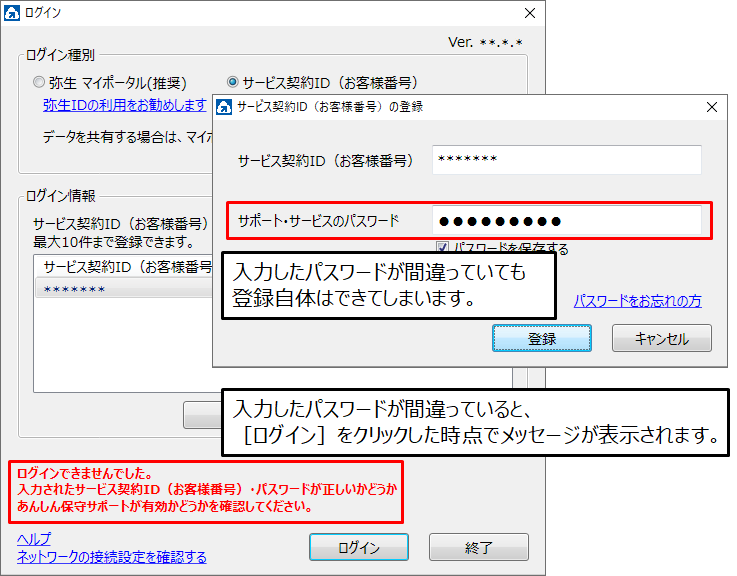Click the app icon in the registration dialog title bar
737x576 pixels.
pyautogui.click(x=224, y=107)
